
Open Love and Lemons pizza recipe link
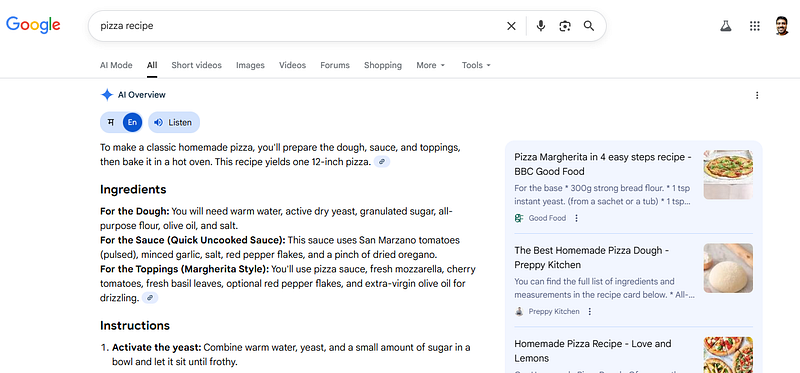pyautogui.click(x=592, y=351)
